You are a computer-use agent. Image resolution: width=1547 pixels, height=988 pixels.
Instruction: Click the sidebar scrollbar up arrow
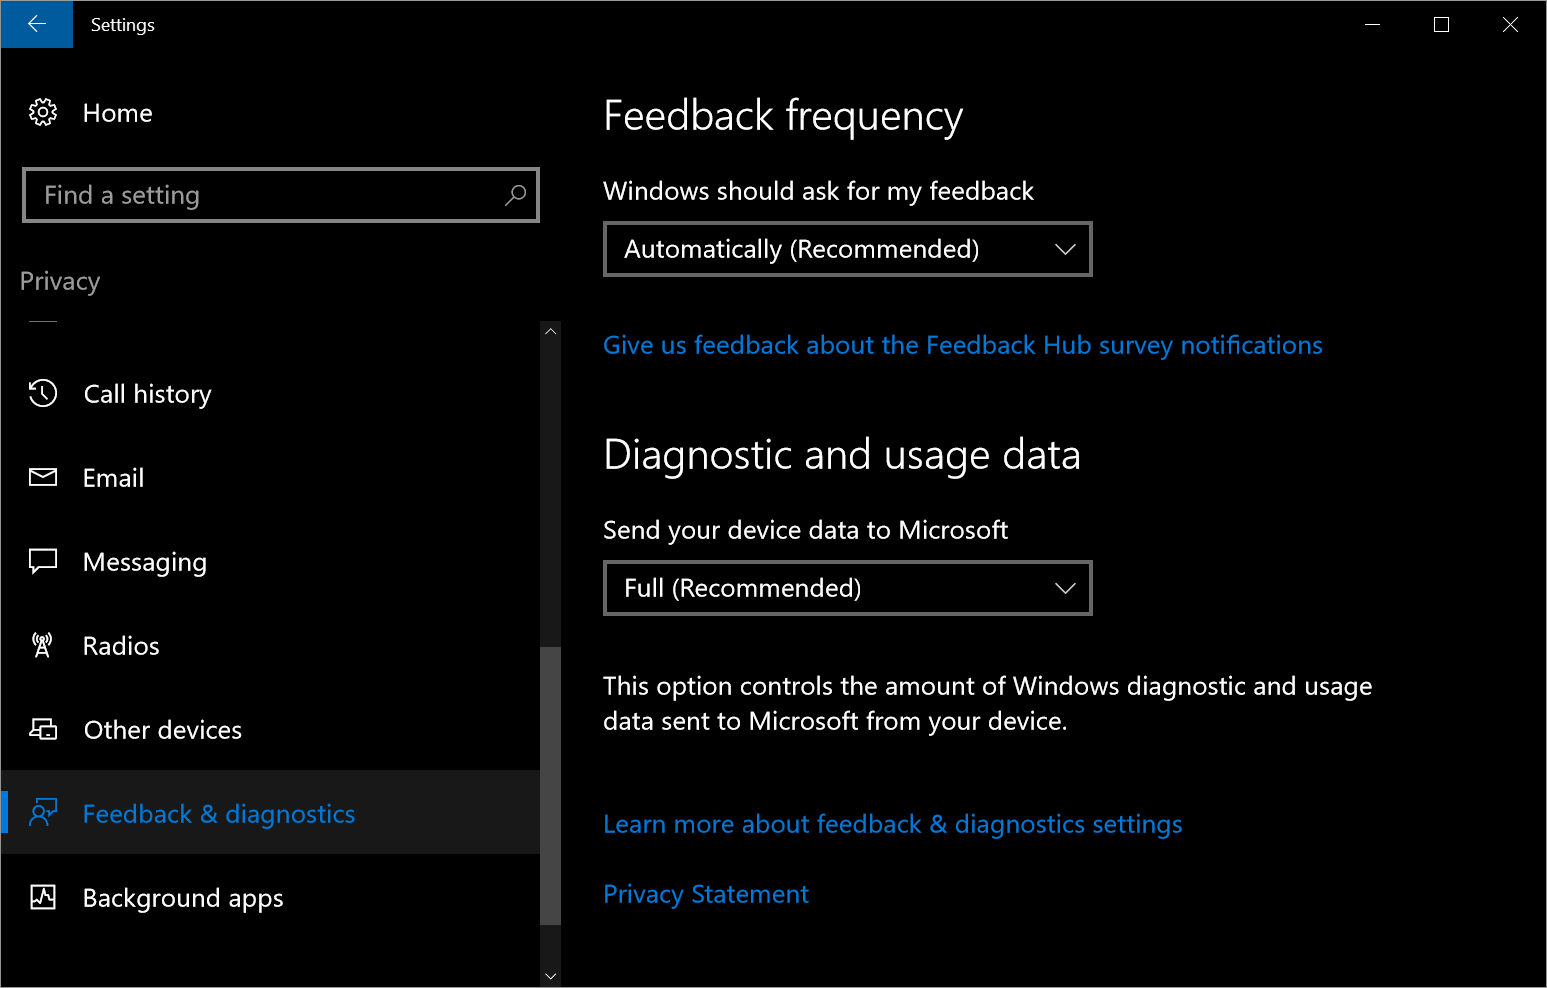tap(550, 332)
